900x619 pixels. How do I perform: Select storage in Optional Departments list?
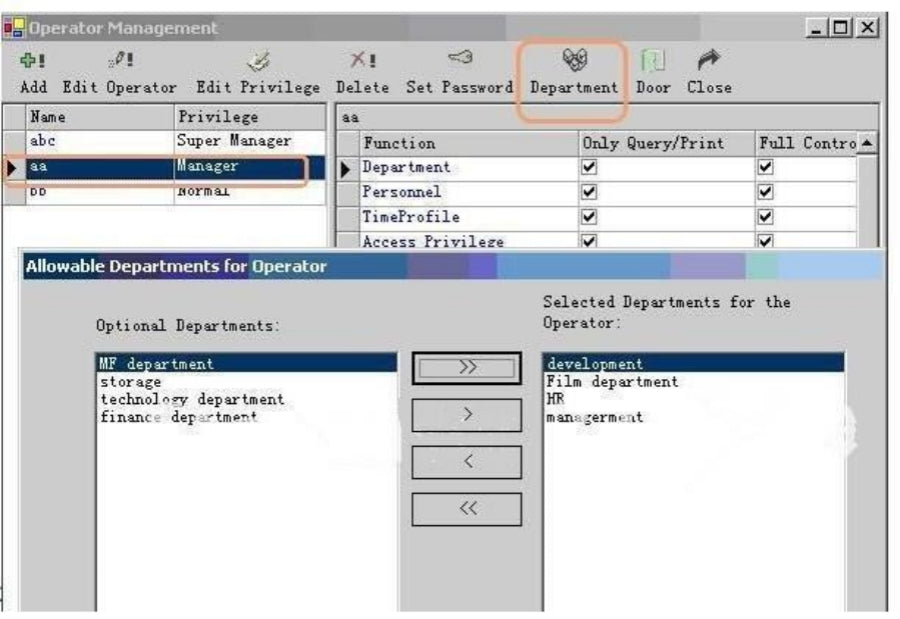click(130, 381)
